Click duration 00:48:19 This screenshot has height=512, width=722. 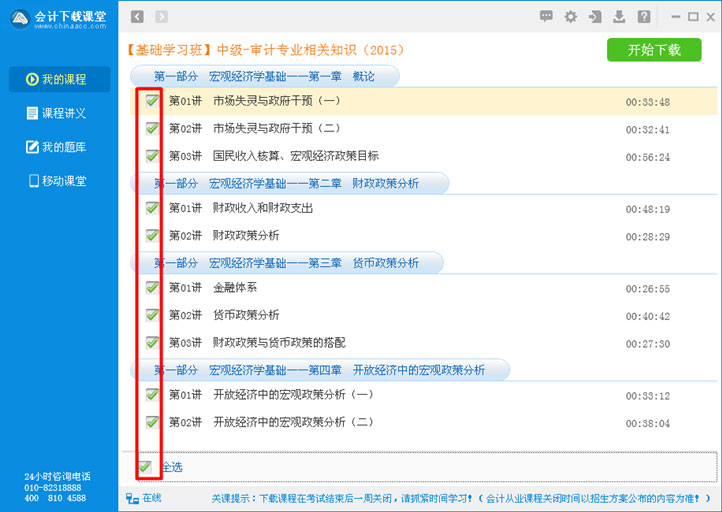coord(647,209)
